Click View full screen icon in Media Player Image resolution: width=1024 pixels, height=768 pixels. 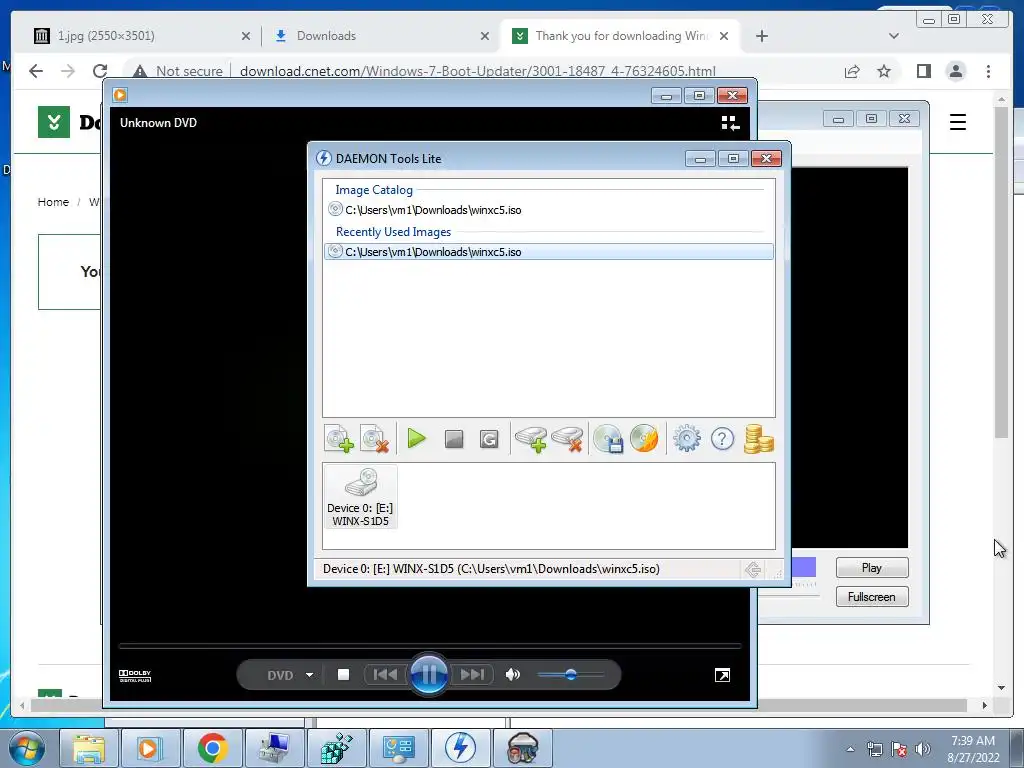coord(722,675)
